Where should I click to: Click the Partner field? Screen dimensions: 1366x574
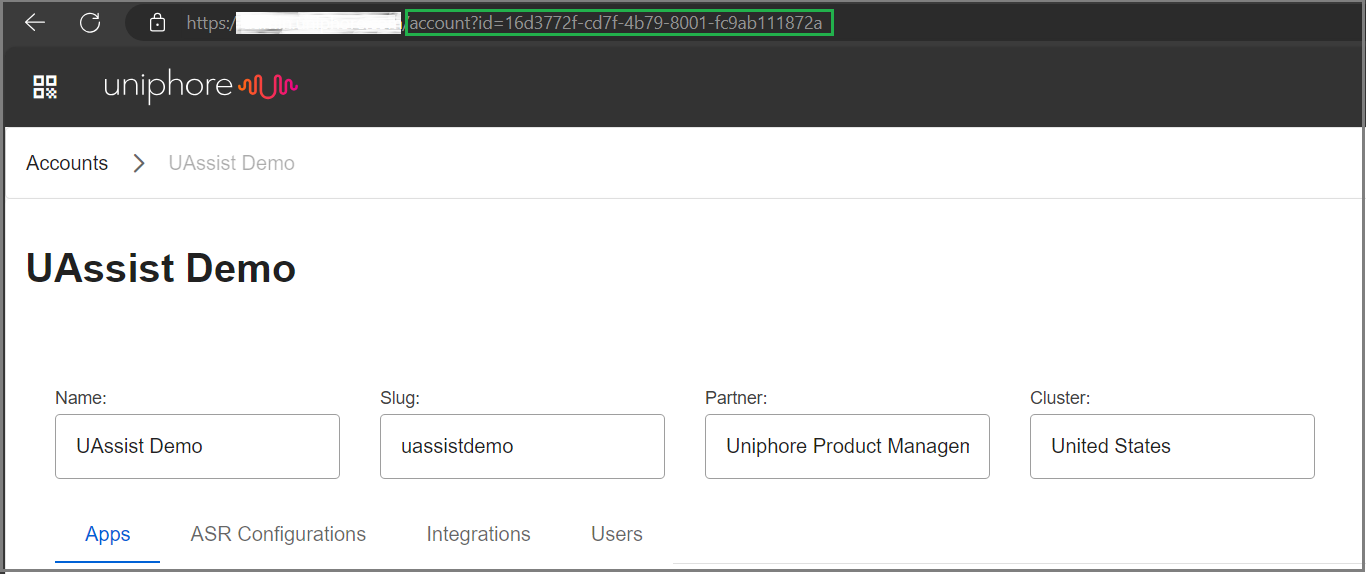tap(847, 446)
